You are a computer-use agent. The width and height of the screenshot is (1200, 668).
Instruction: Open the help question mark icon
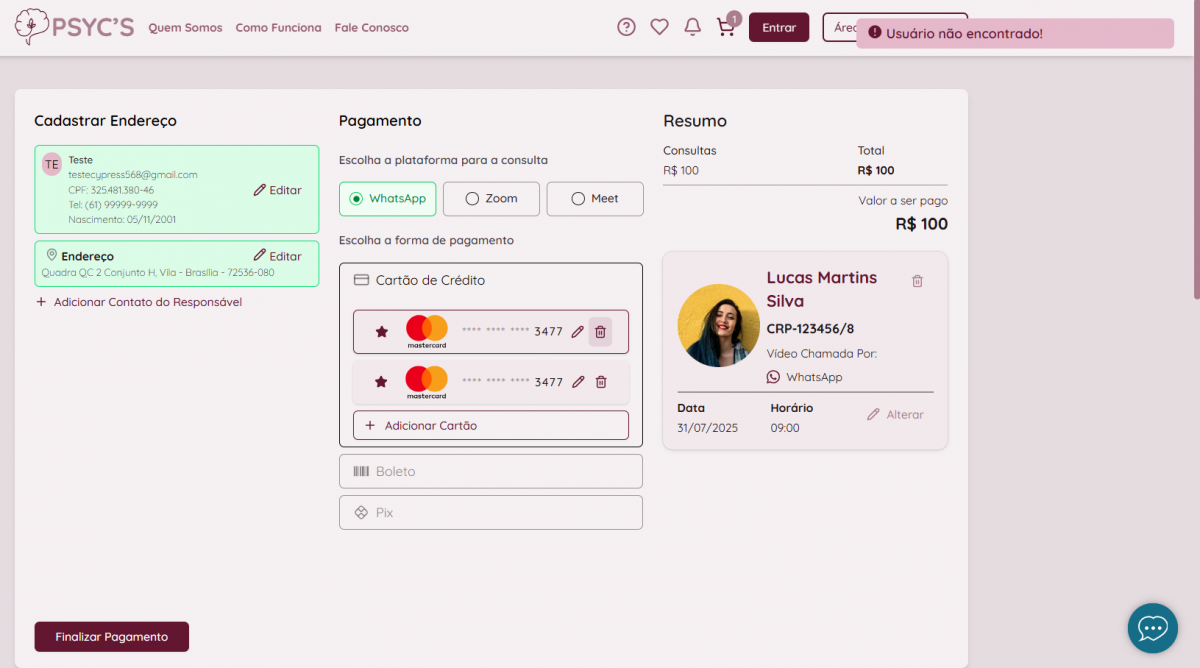point(626,27)
